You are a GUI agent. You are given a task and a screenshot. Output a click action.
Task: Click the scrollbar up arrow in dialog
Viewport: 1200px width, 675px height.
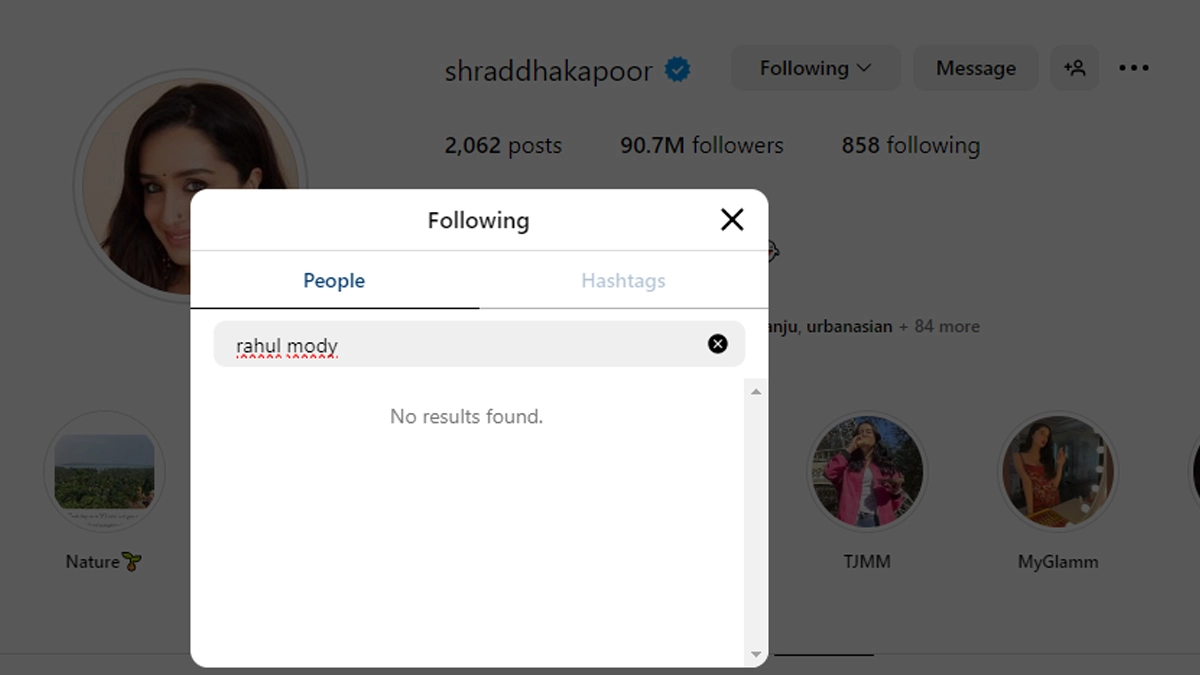[x=756, y=391]
